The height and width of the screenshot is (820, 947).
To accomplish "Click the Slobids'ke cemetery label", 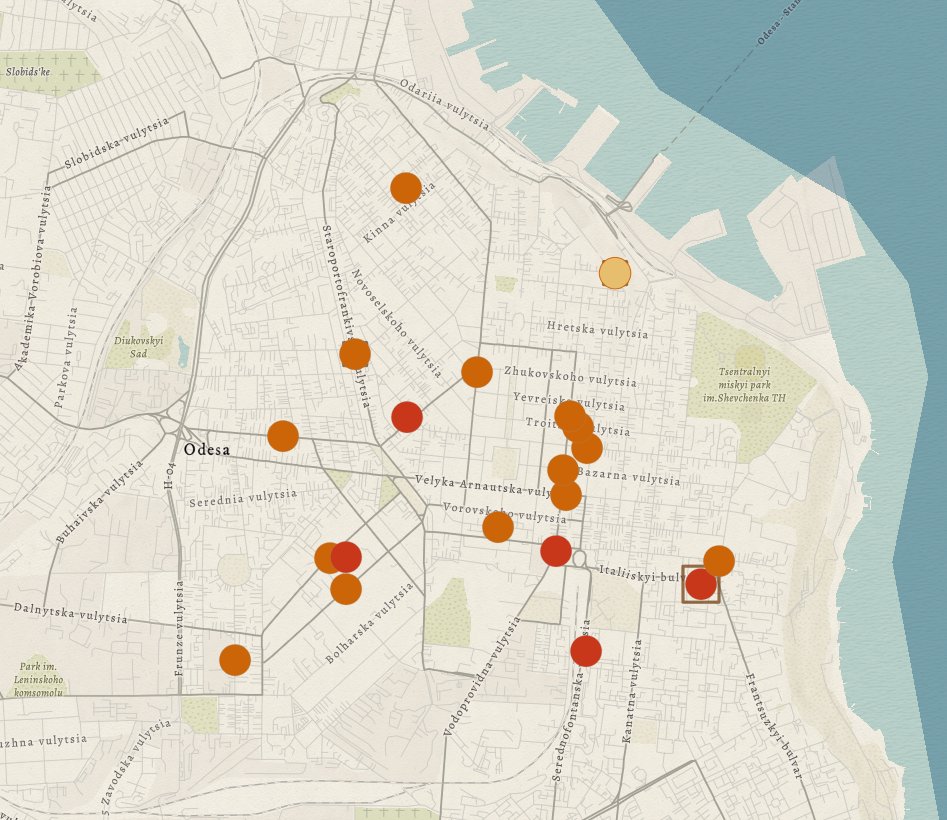I will 28,71.
